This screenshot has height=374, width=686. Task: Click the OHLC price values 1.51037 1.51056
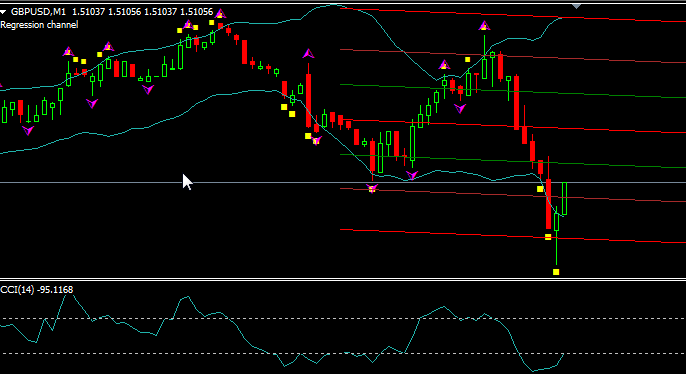pyautogui.click(x=143, y=12)
